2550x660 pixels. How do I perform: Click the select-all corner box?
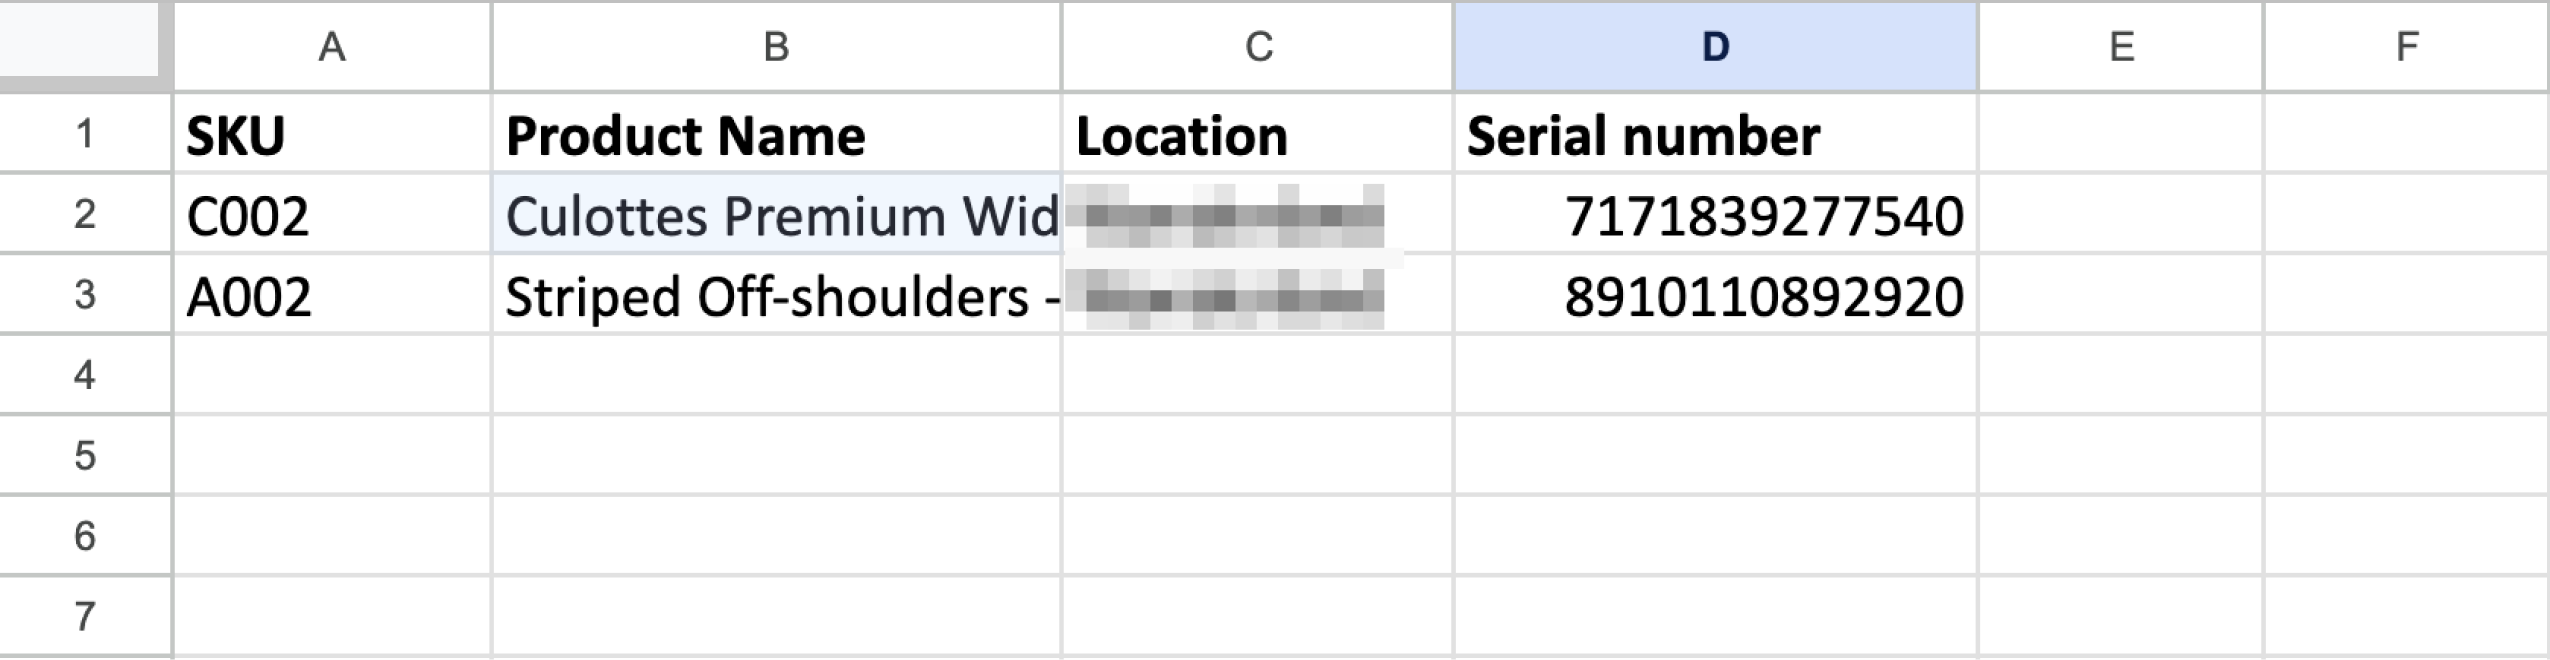[x=85, y=45]
